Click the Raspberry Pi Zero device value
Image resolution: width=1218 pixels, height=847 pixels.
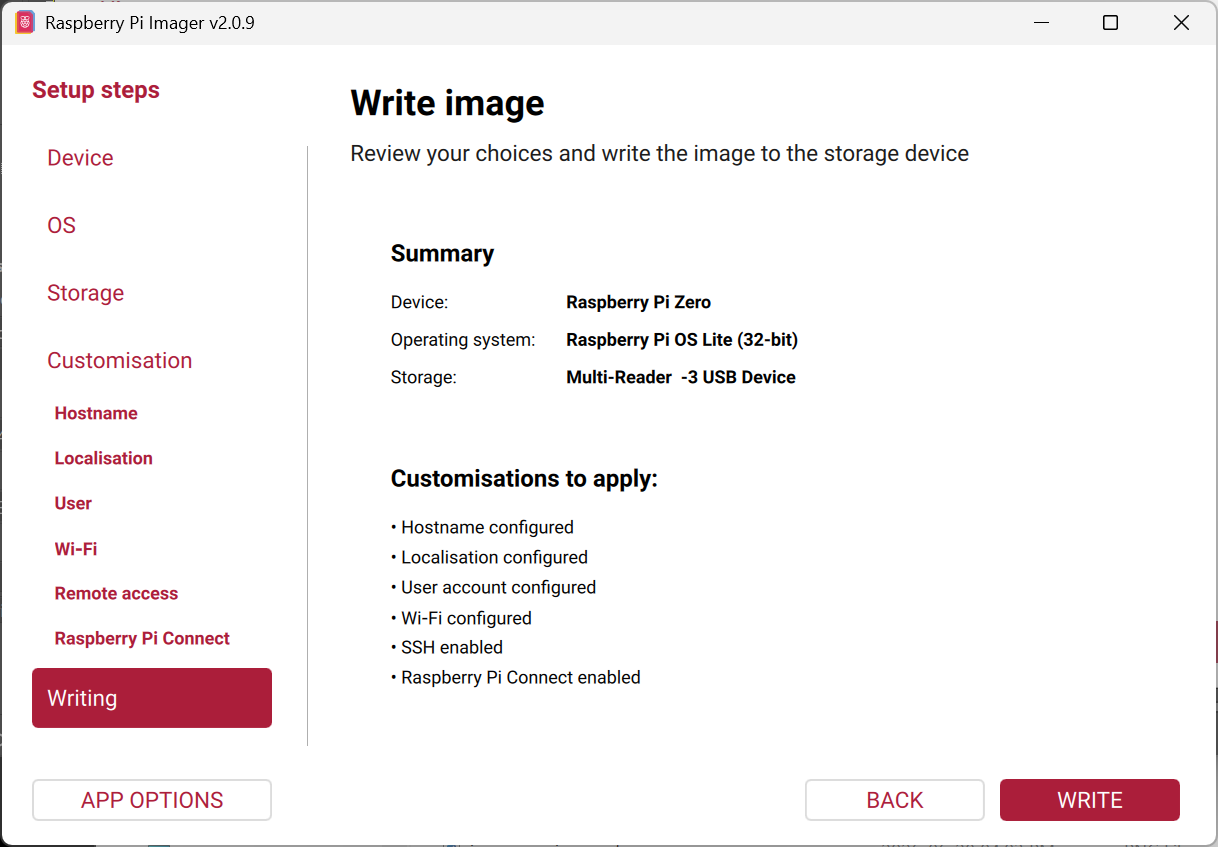coord(639,302)
